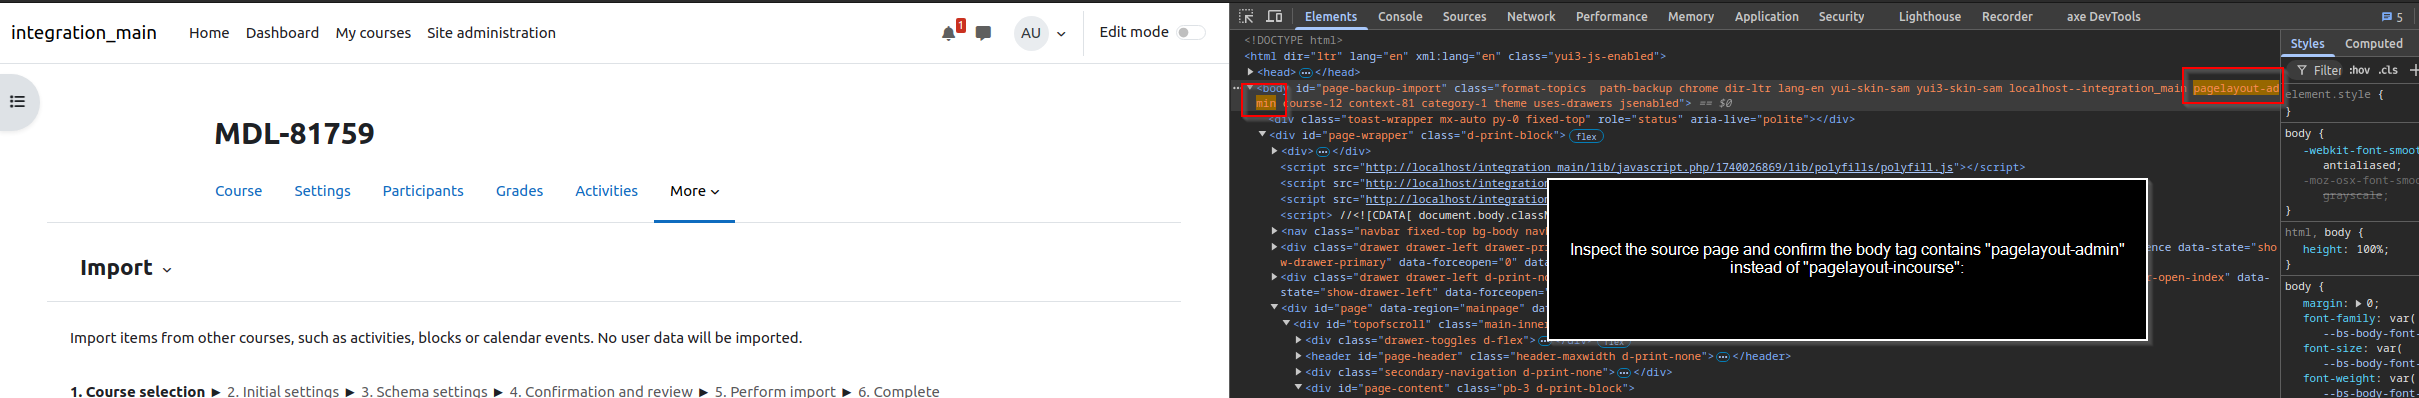Switch to the Application tab
Image resolution: width=2419 pixels, height=398 pixels.
click(x=1766, y=17)
